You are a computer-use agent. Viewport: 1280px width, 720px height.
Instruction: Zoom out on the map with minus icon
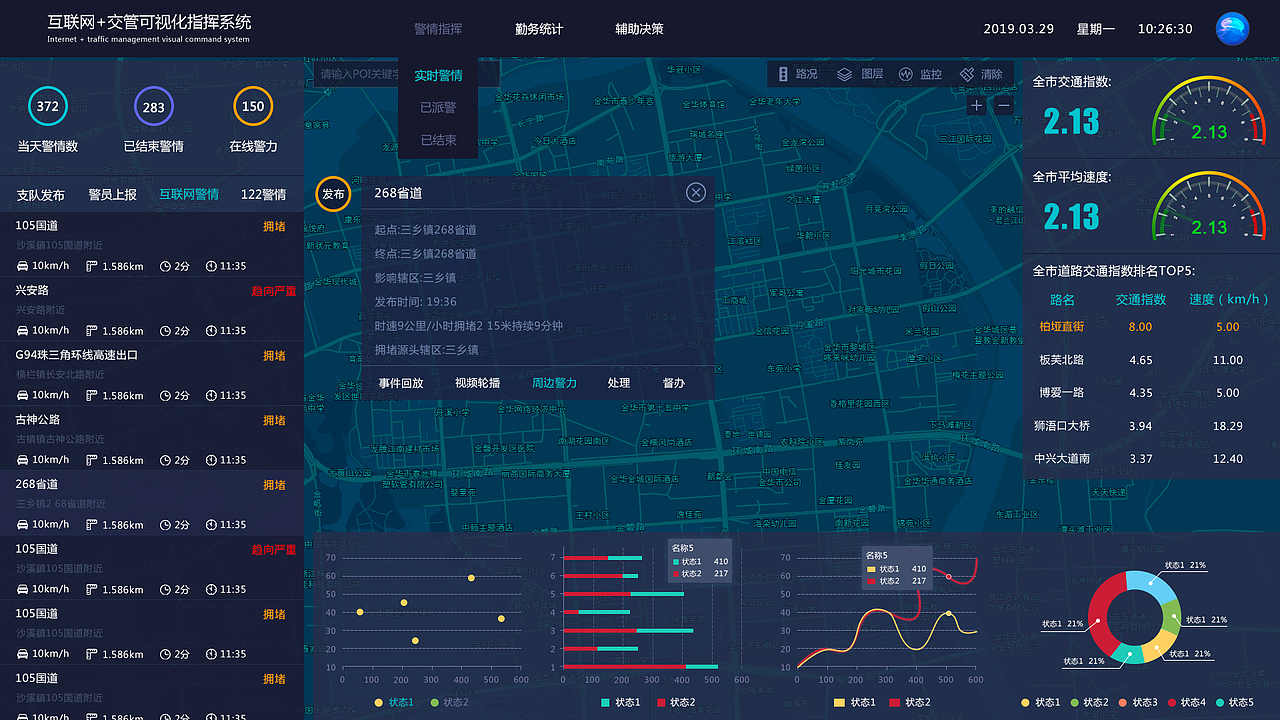[1003, 105]
